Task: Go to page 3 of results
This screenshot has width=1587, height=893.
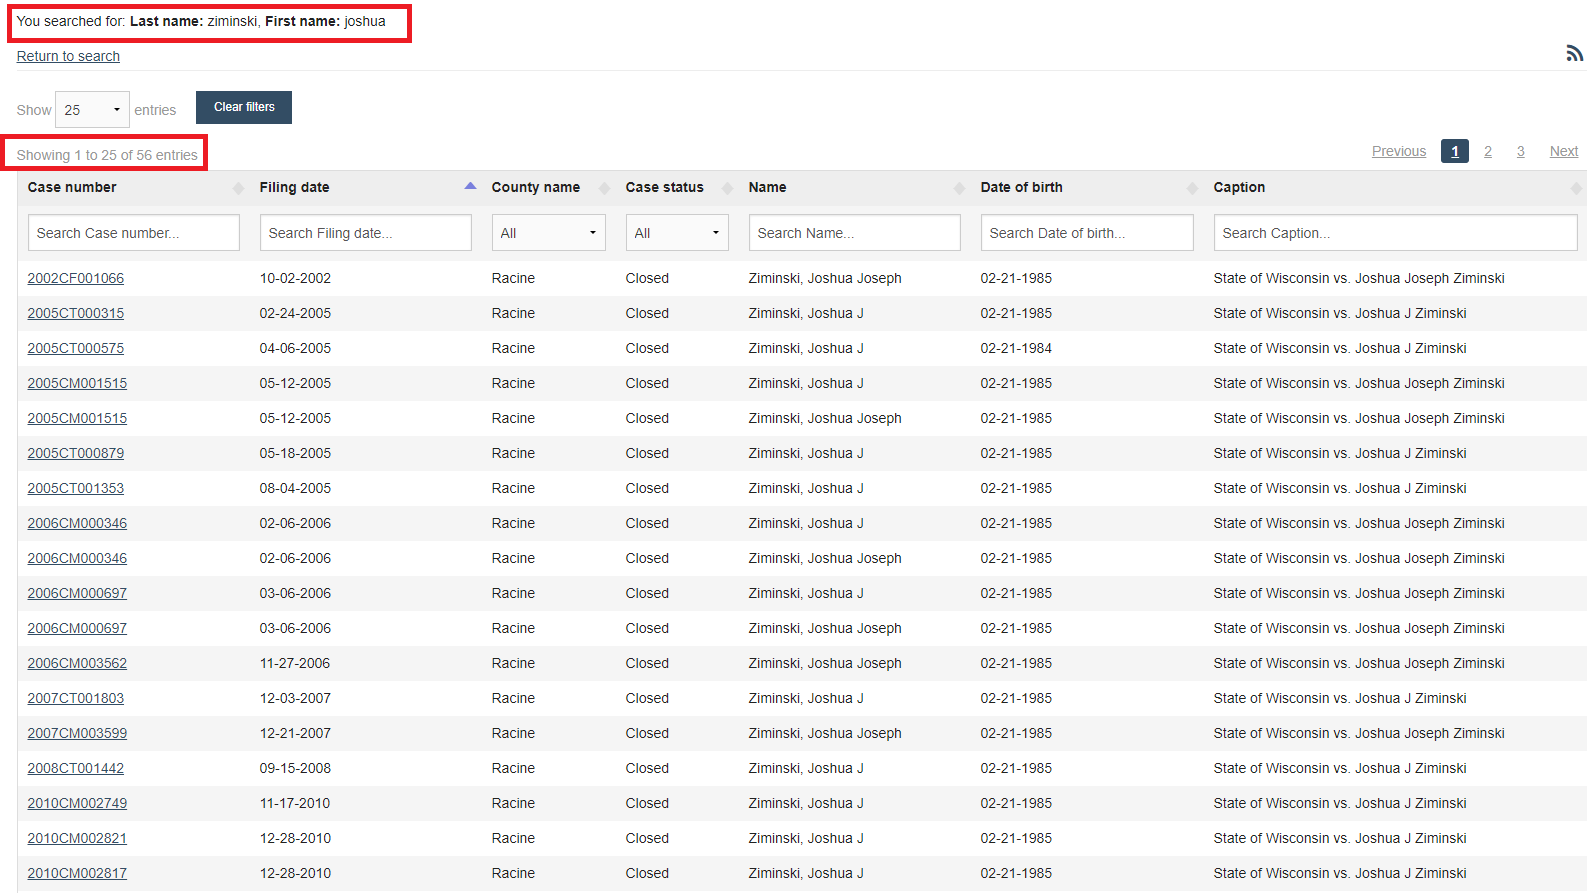Action: point(1521,151)
